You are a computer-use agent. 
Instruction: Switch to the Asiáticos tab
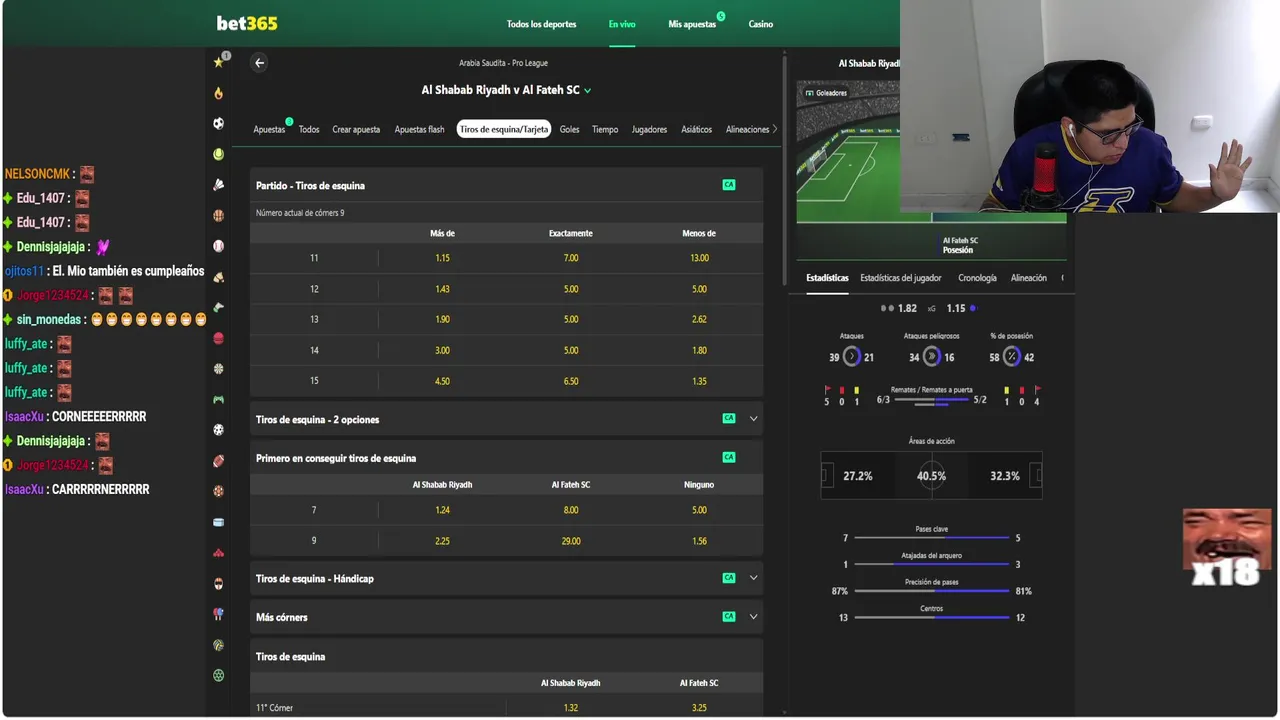click(x=697, y=129)
